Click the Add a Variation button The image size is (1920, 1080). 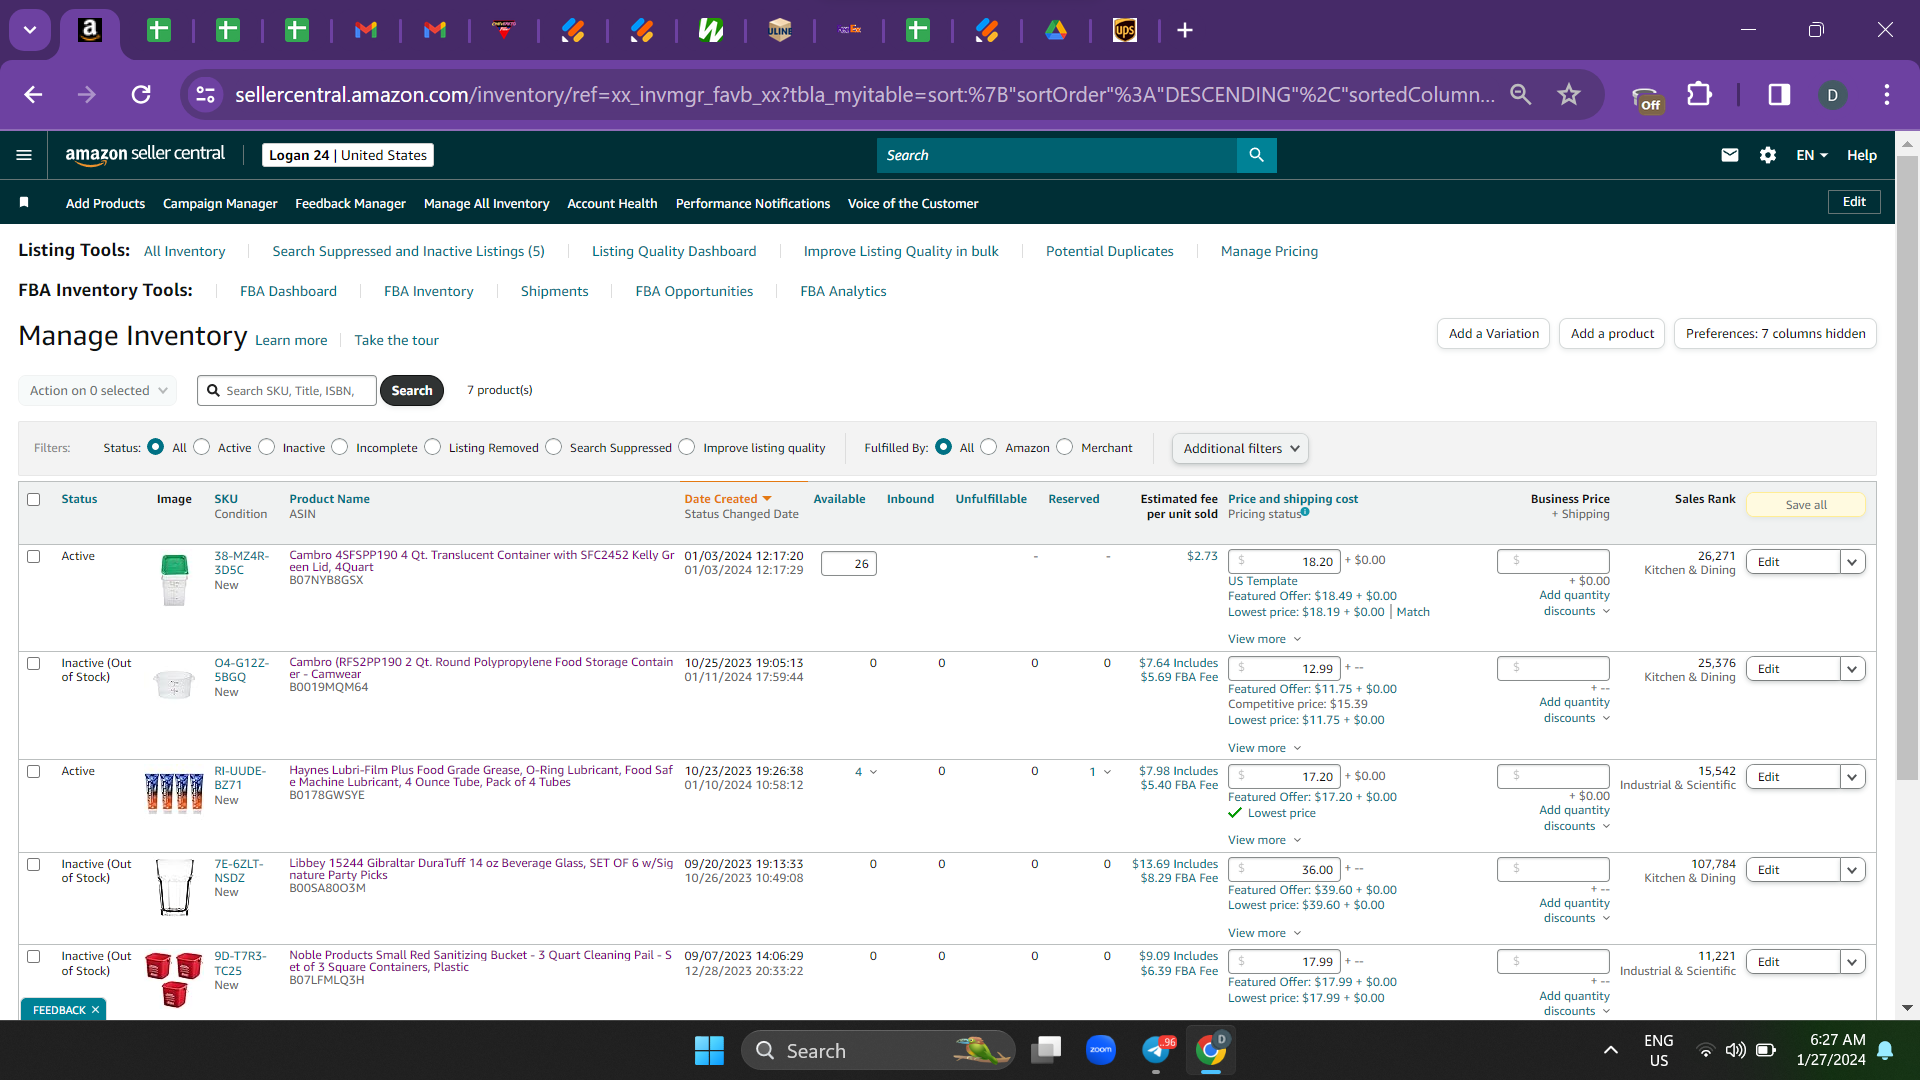1493,333
